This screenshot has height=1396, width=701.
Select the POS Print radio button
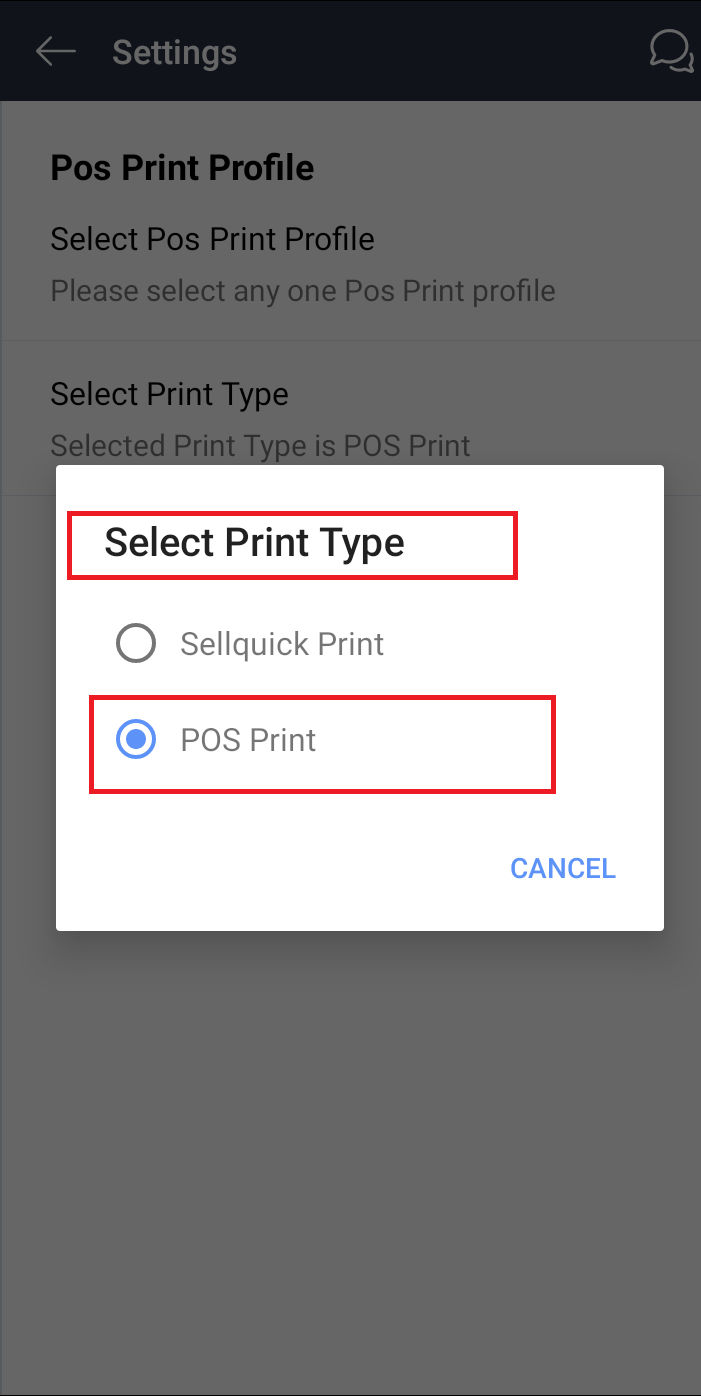[136, 740]
